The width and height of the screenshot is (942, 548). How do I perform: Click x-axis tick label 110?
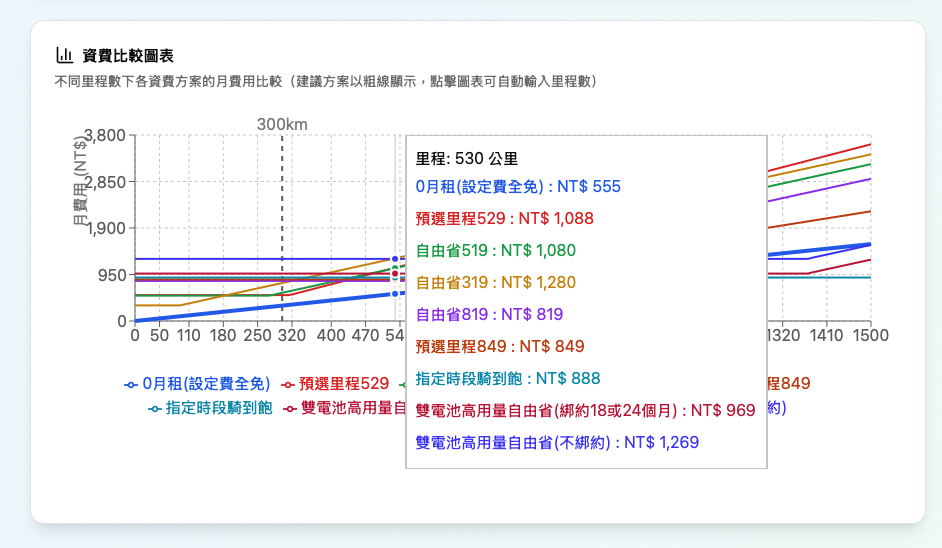pyautogui.click(x=189, y=335)
